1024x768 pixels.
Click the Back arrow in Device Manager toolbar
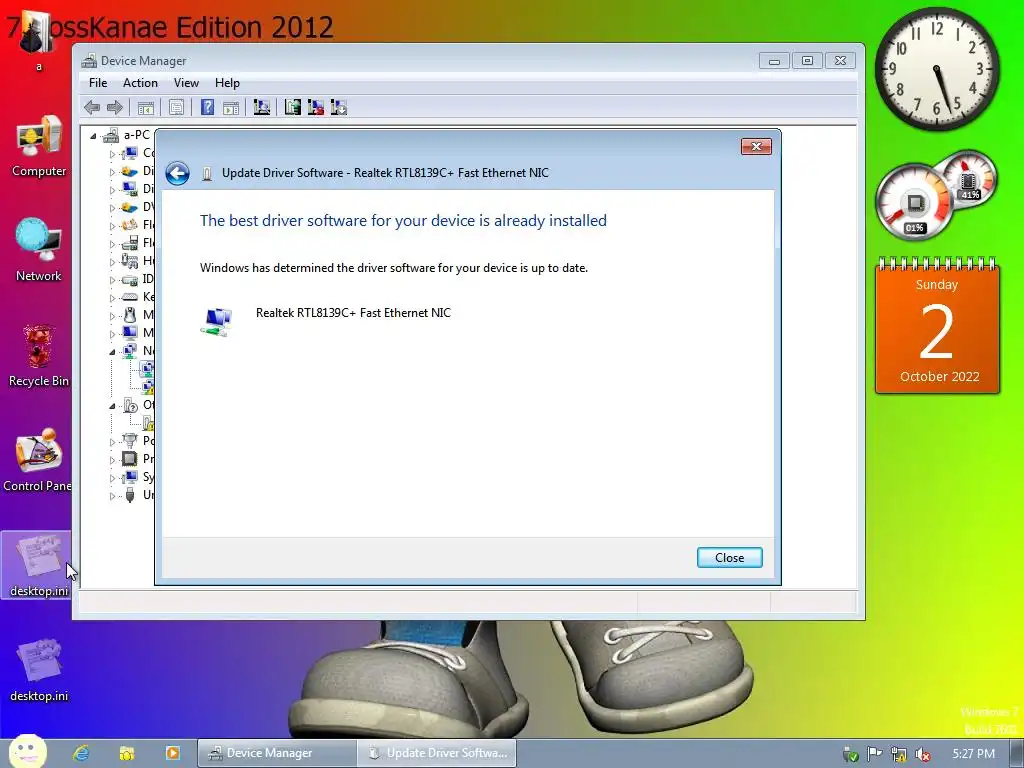pyautogui.click(x=92, y=107)
